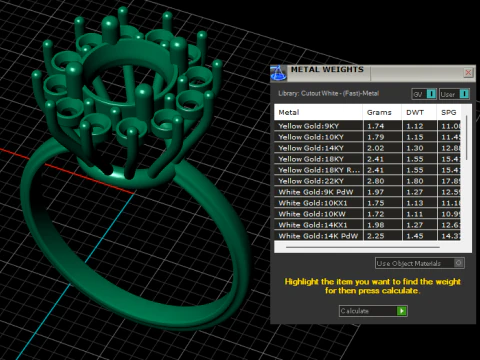480x360 pixels.
Task: Select the White Gold:14KX1 row
Action: [367, 225]
